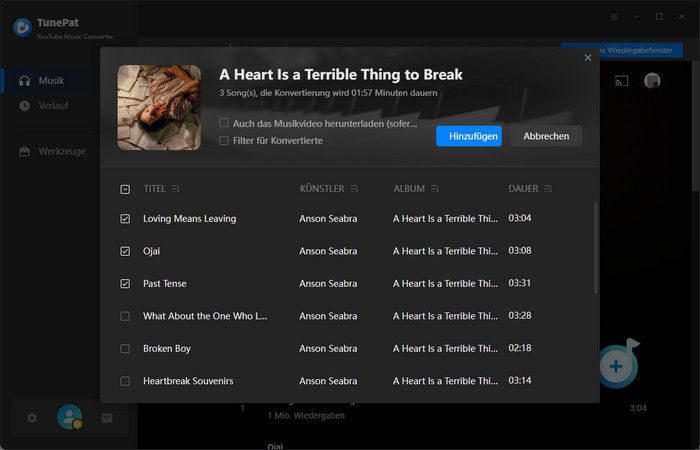Uncheck the Ojai song checkbox
The width and height of the screenshot is (700, 450).
(x=125, y=251)
